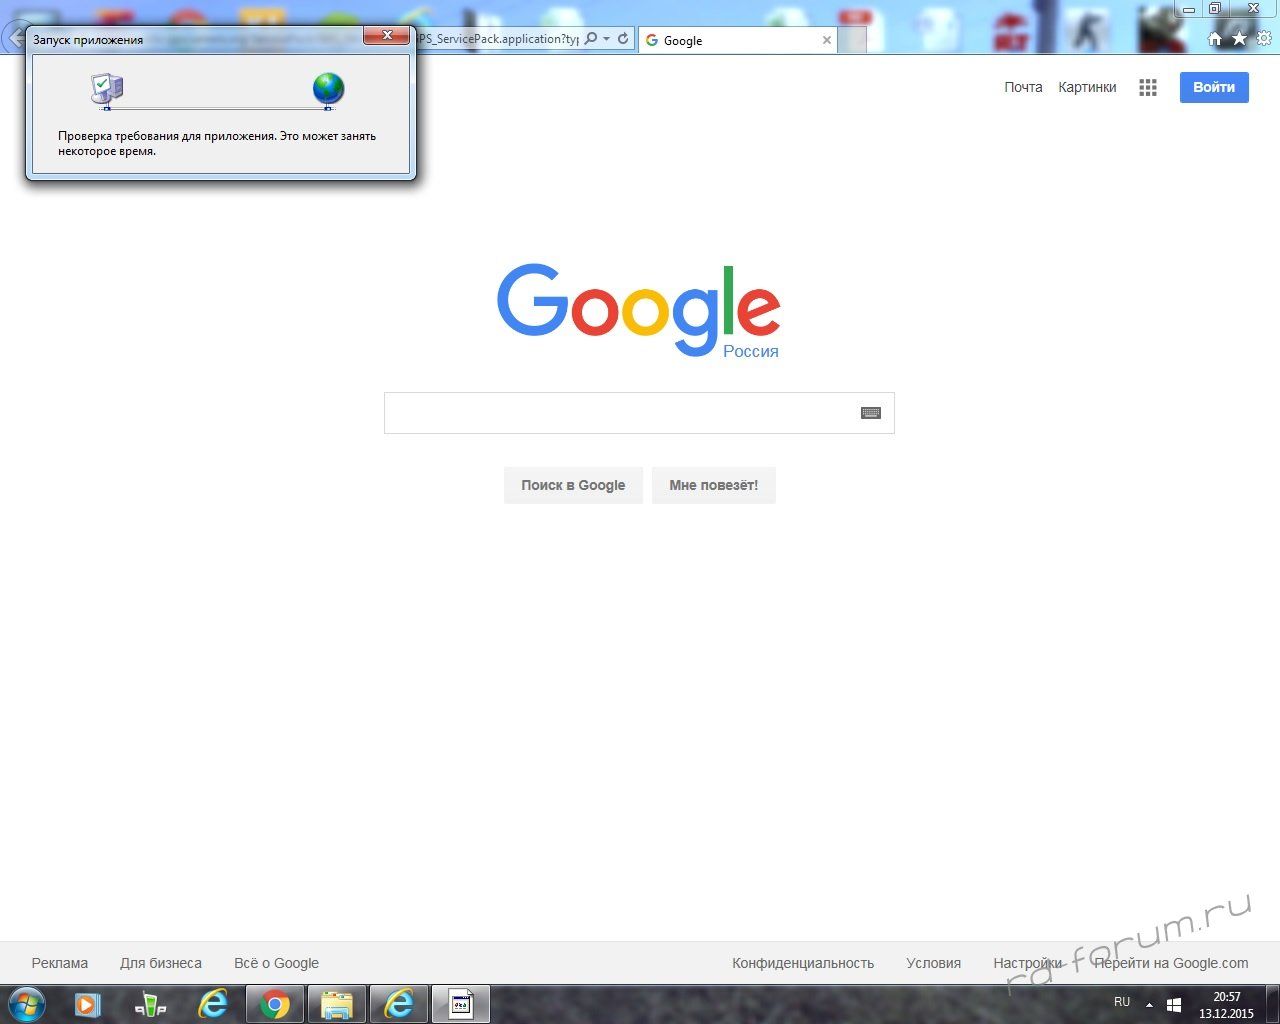Image resolution: width=1280 pixels, height=1024 pixels.
Task: Restore down the Internet Explorer window
Action: (1215, 9)
